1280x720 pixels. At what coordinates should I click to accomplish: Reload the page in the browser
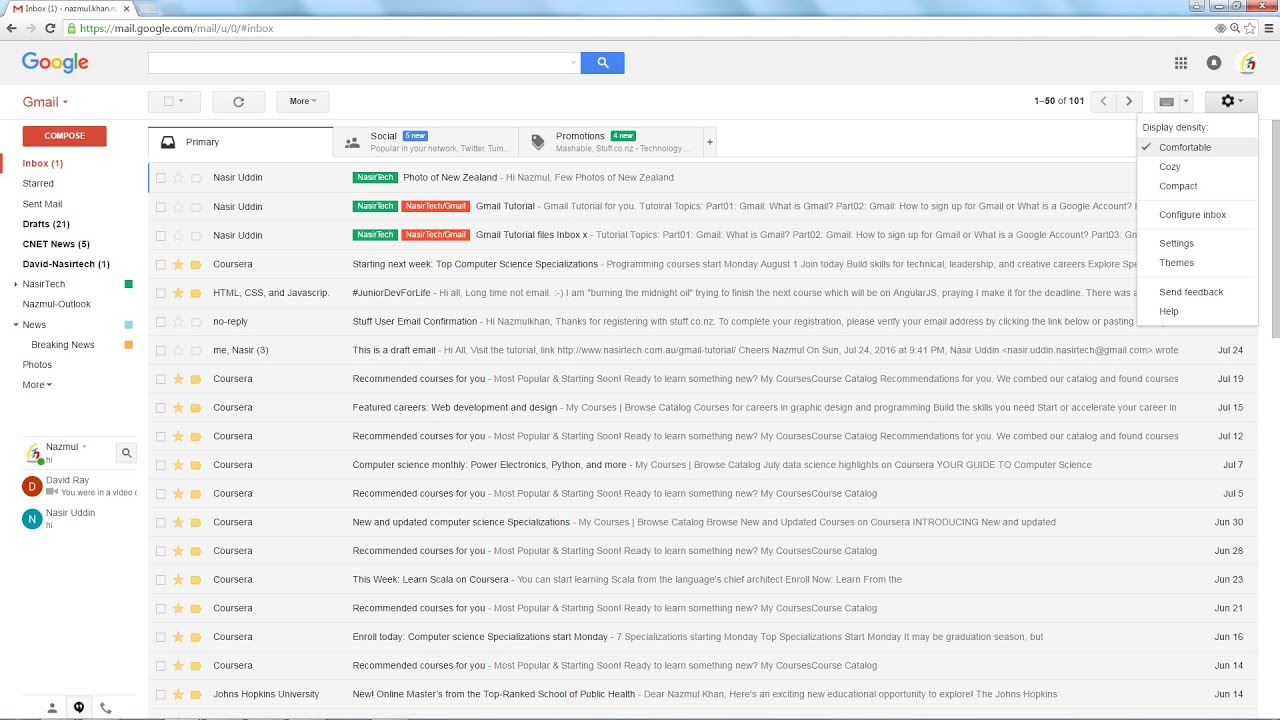[50, 28]
